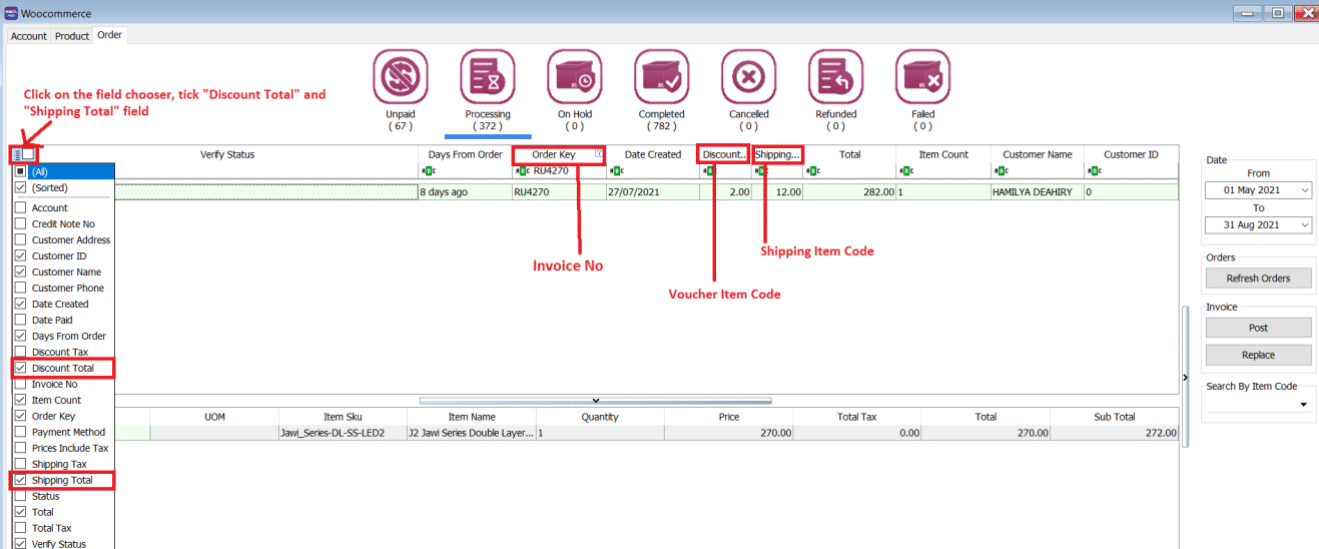
Task: Click the Cancelled orders icon
Action: 748,77
